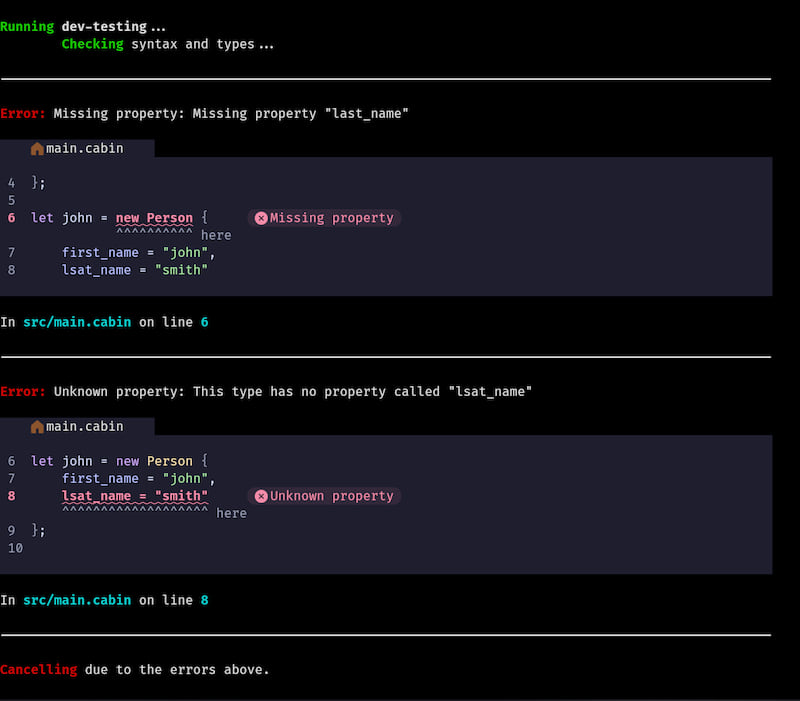Image resolution: width=800 pixels, height=701 pixels.
Task: Click highlighted line number 6 in first snippet
Action: pyautogui.click(x=11, y=218)
